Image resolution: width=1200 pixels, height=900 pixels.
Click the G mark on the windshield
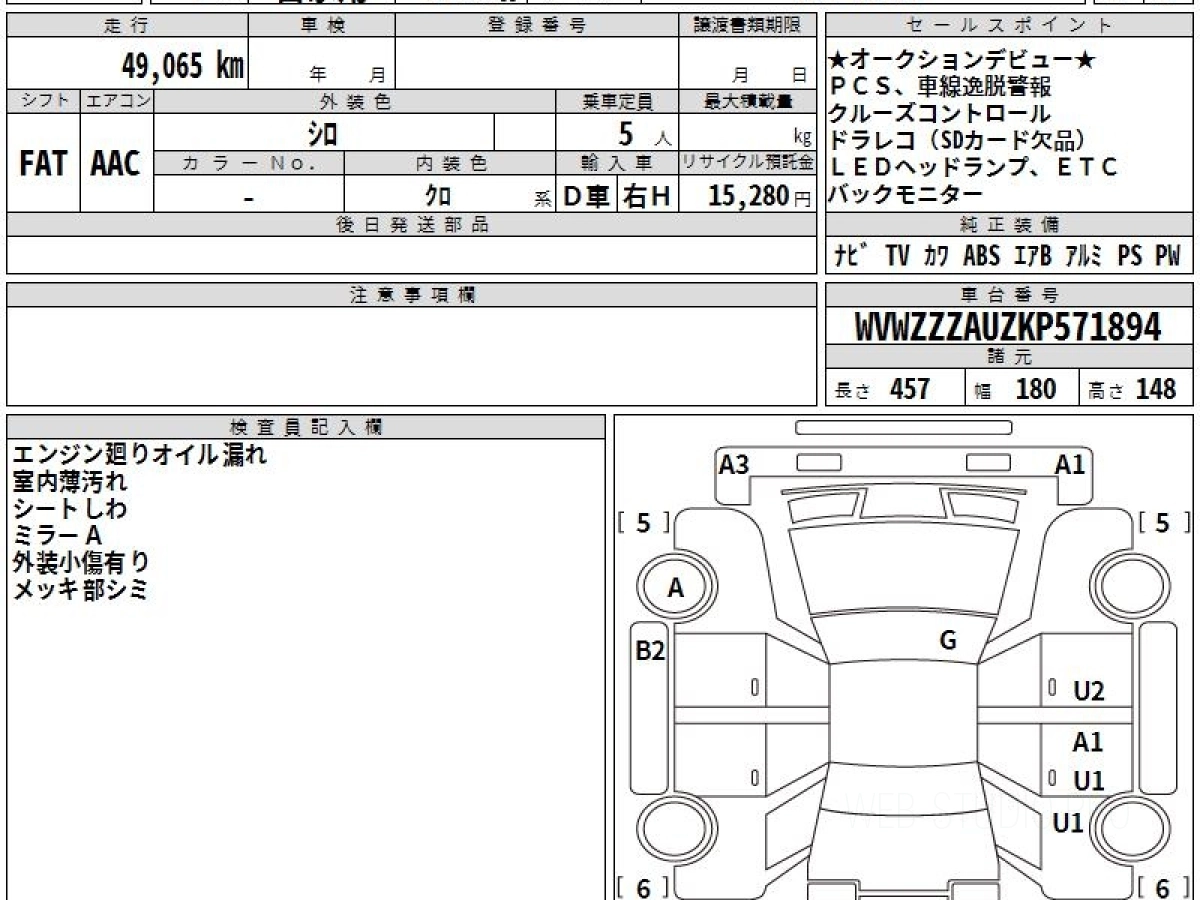tap(948, 641)
